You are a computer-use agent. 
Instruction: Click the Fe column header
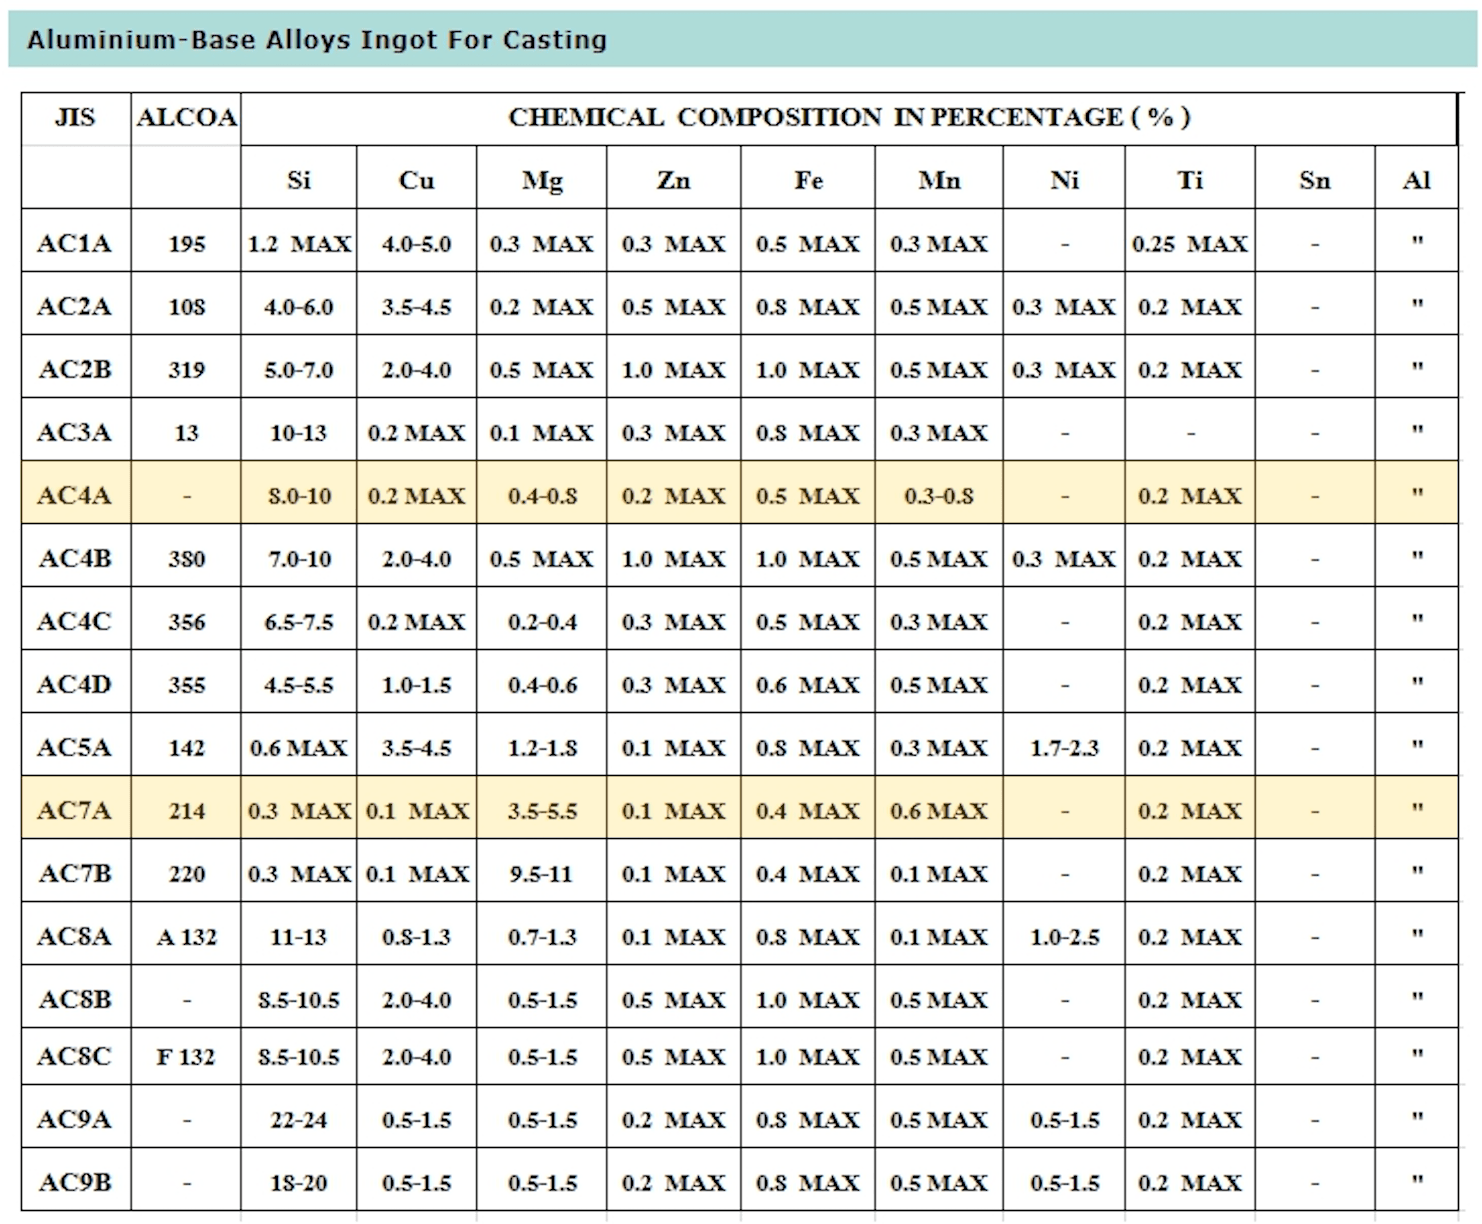coord(808,180)
